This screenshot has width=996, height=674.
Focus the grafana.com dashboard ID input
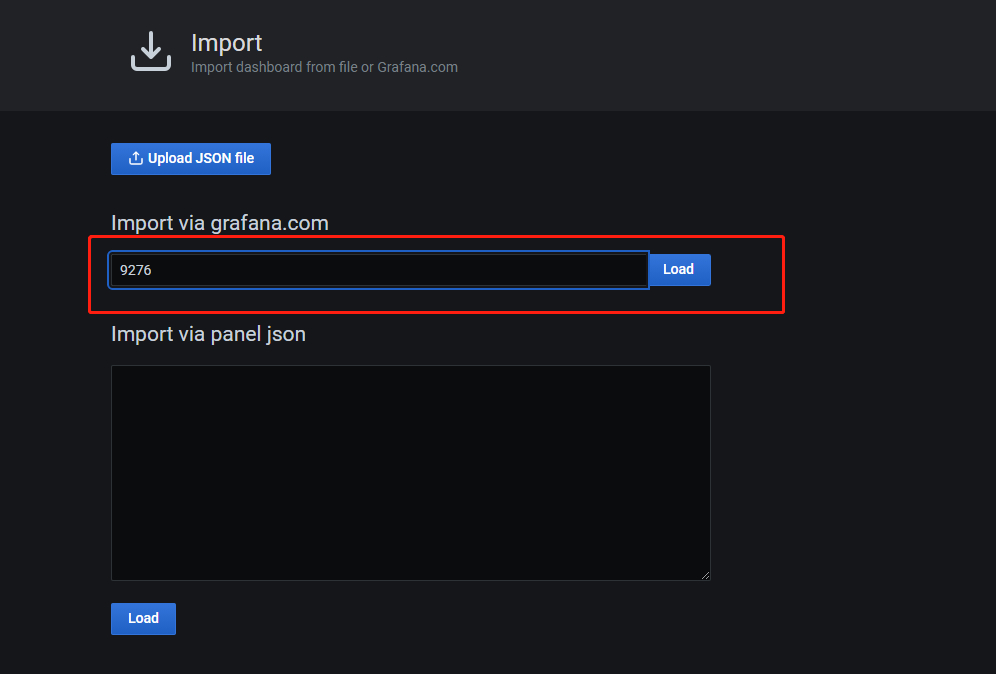point(379,270)
